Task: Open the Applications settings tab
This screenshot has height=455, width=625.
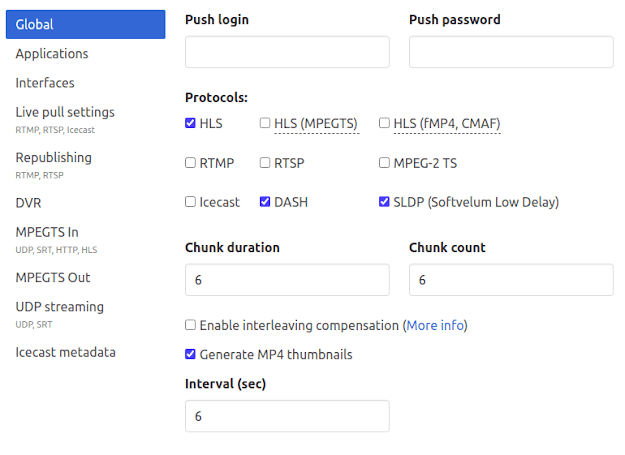Action: (x=52, y=54)
